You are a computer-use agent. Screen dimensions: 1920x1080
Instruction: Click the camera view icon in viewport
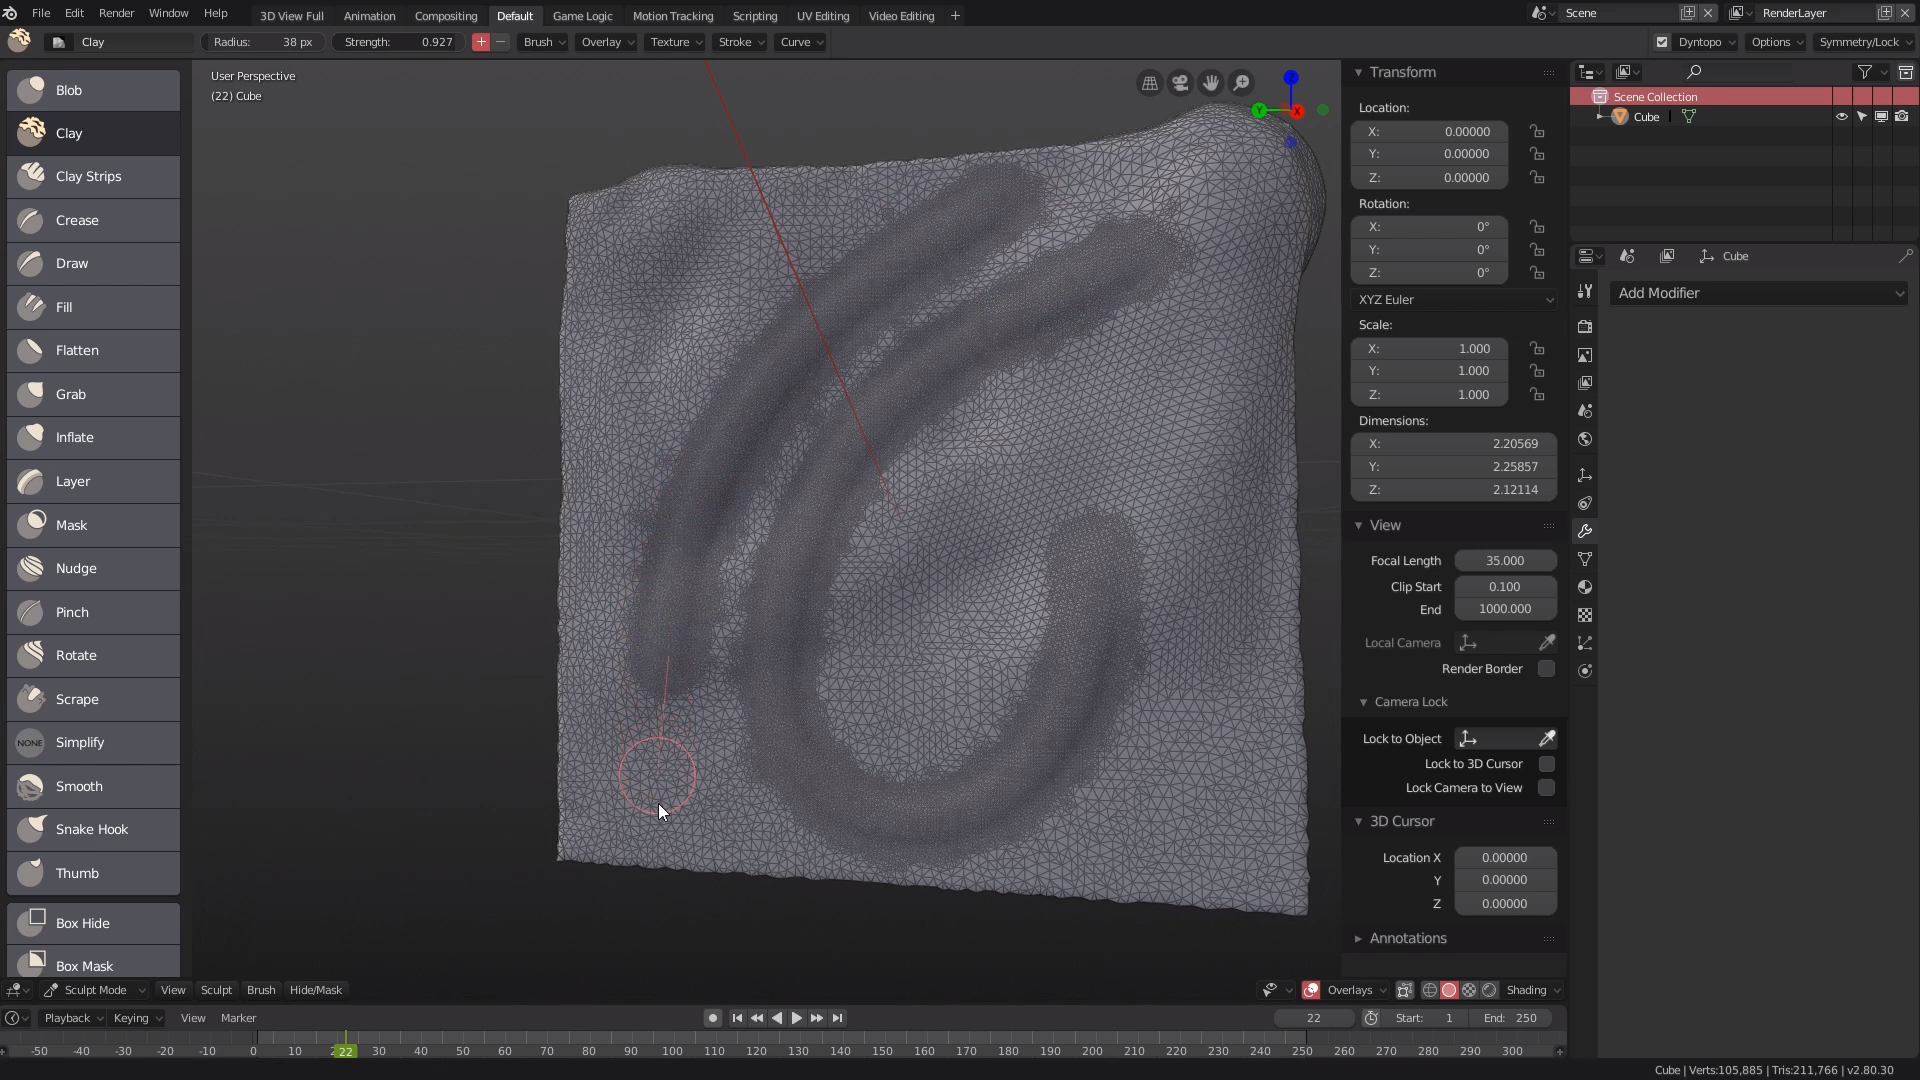(x=1180, y=83)
